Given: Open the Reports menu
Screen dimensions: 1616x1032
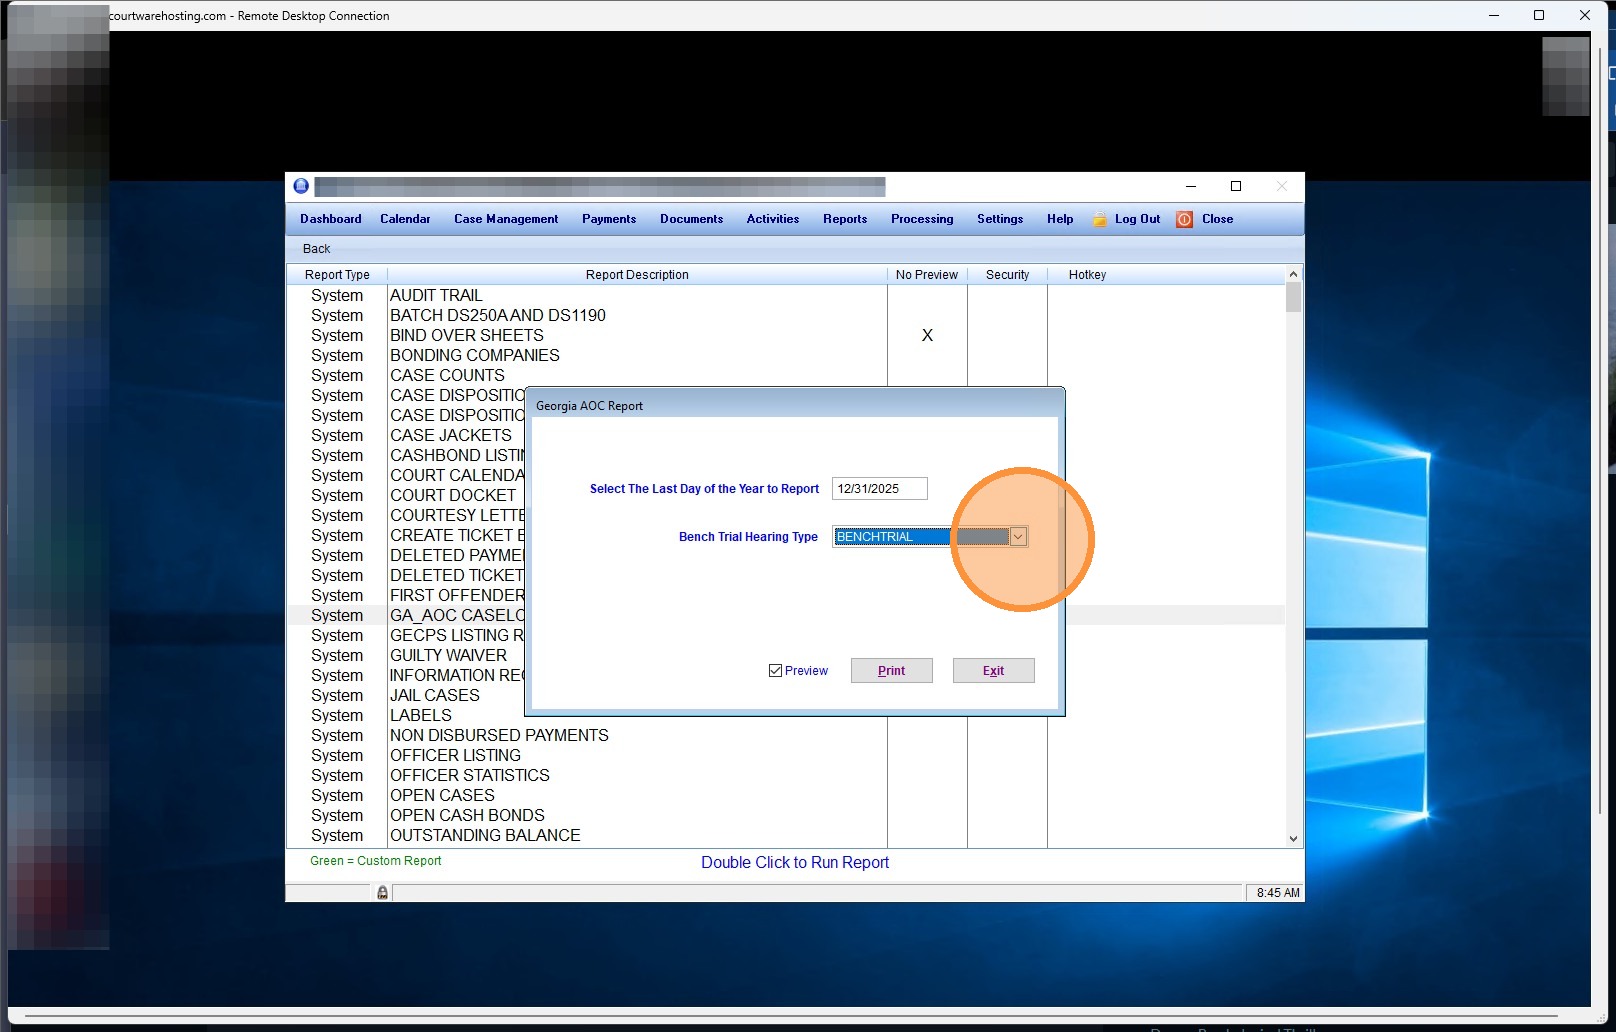Looking at the screenshot, I should (x=845, y=219).
